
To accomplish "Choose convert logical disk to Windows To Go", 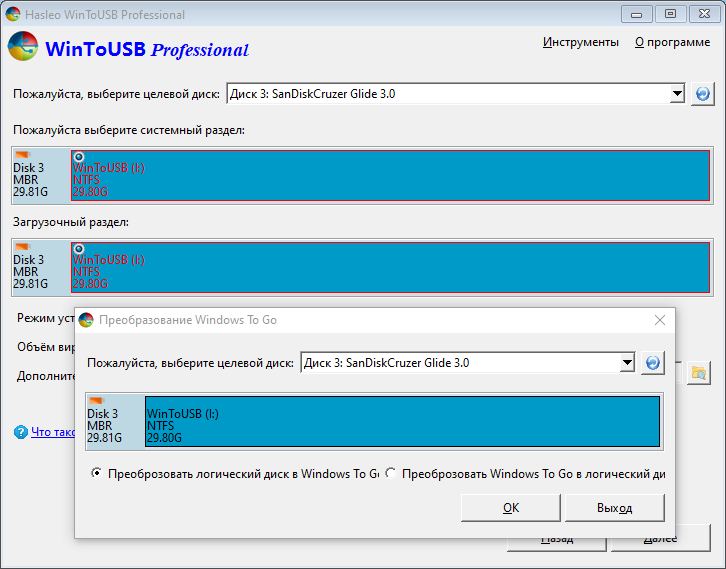I will [96, 474].
